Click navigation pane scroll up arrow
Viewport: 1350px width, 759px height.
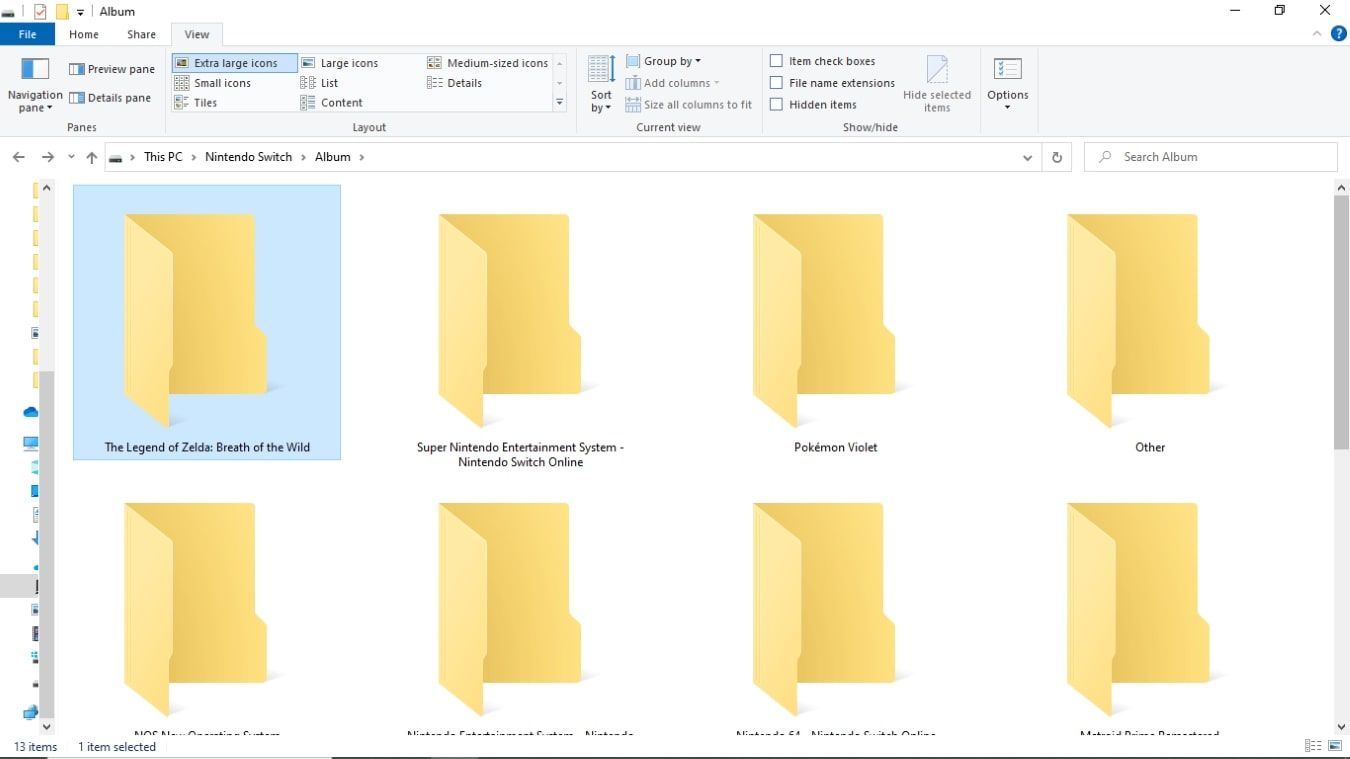47,188
